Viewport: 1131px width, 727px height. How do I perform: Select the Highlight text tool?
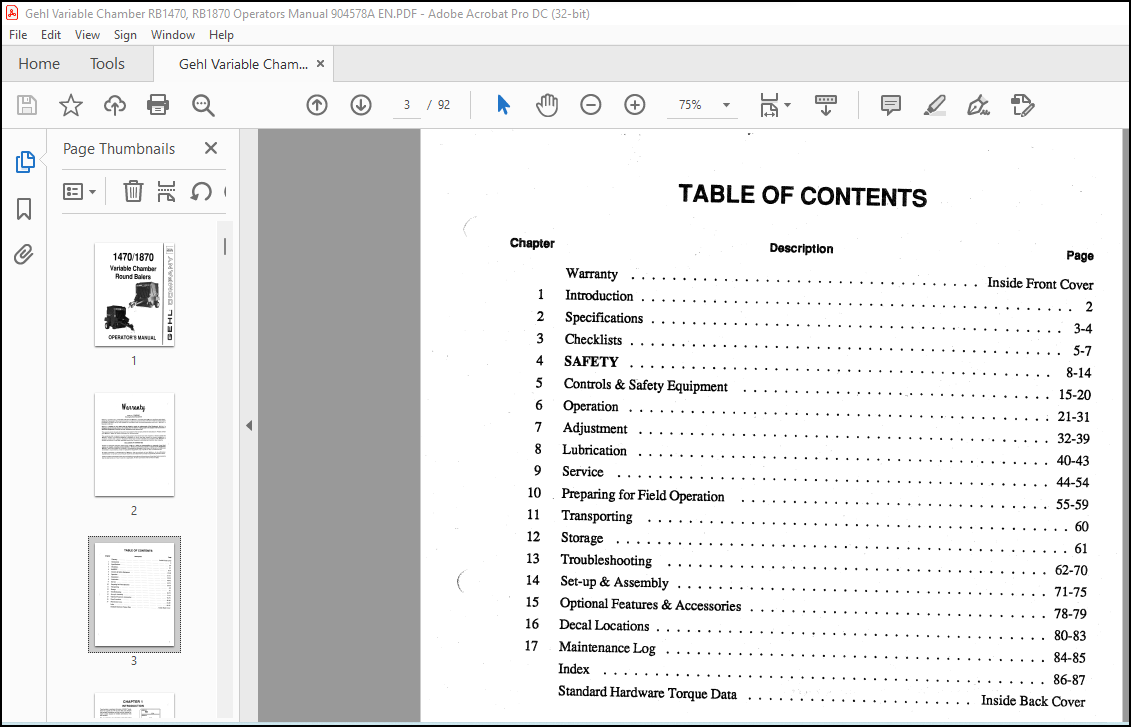[935, 105]
